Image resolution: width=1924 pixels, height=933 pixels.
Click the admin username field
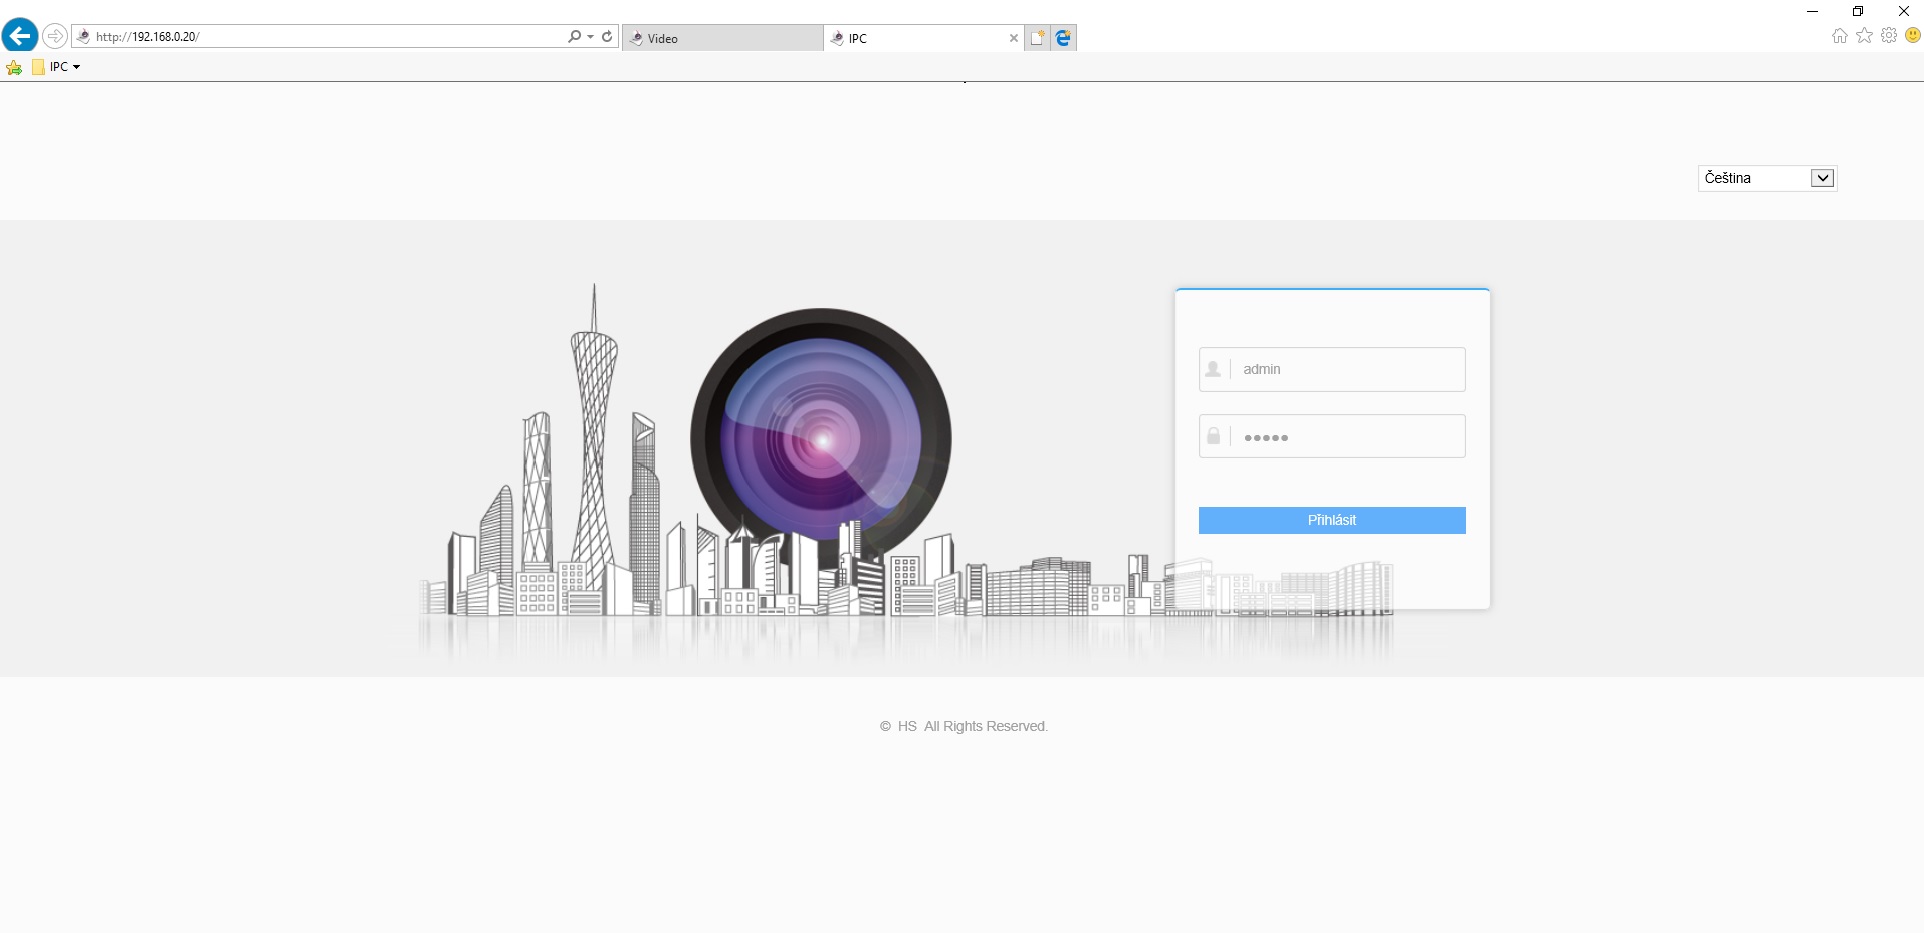coord(1332,369)
